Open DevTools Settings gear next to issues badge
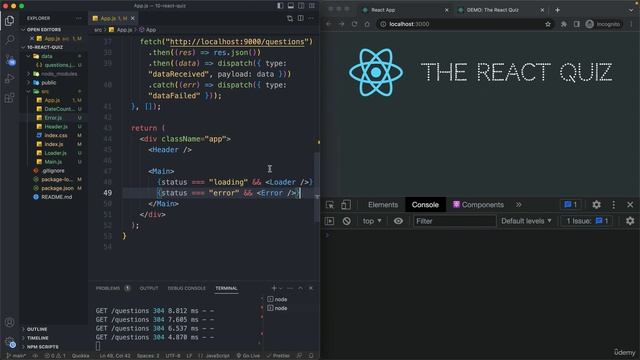 coord(596,204)
